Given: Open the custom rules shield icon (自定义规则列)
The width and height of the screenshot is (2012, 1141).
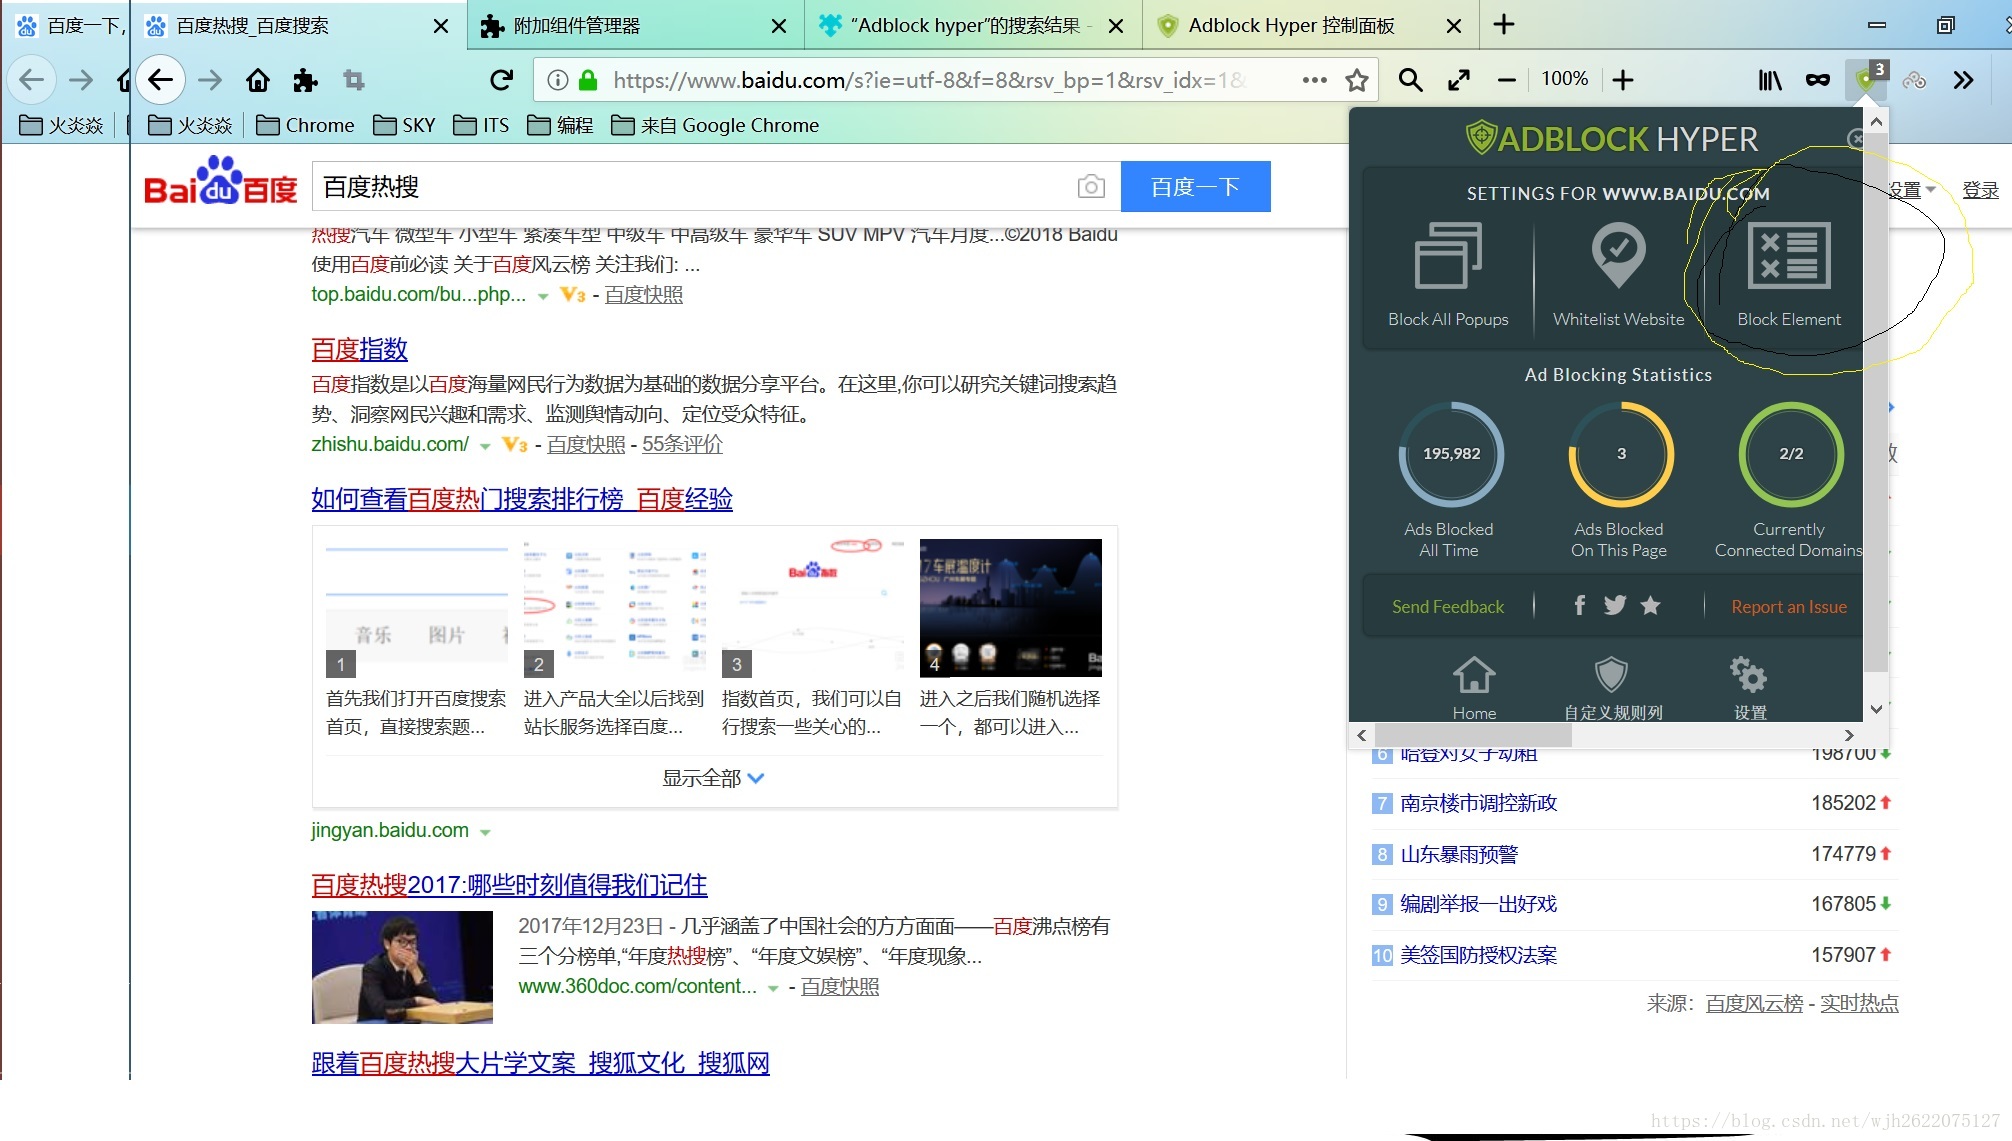Looking at the screenshot, I should coord(1611,675).
